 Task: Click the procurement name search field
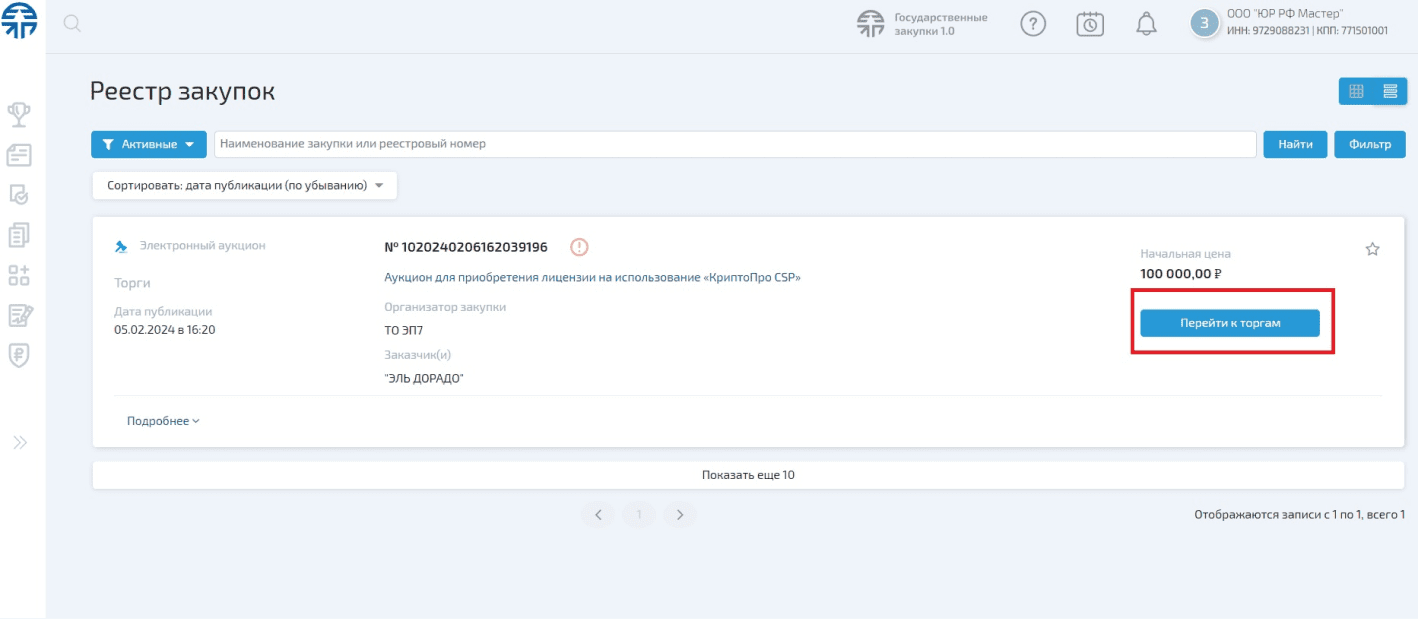click(734, 144)
